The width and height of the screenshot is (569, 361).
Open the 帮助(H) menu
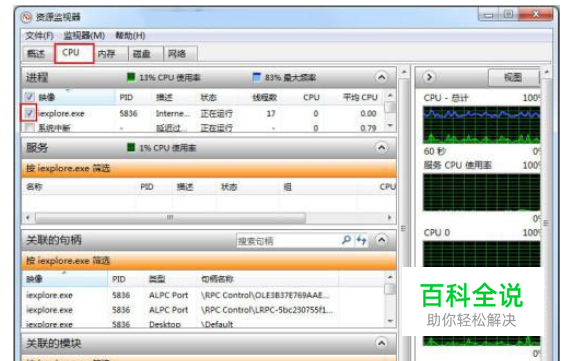(130, 36)
